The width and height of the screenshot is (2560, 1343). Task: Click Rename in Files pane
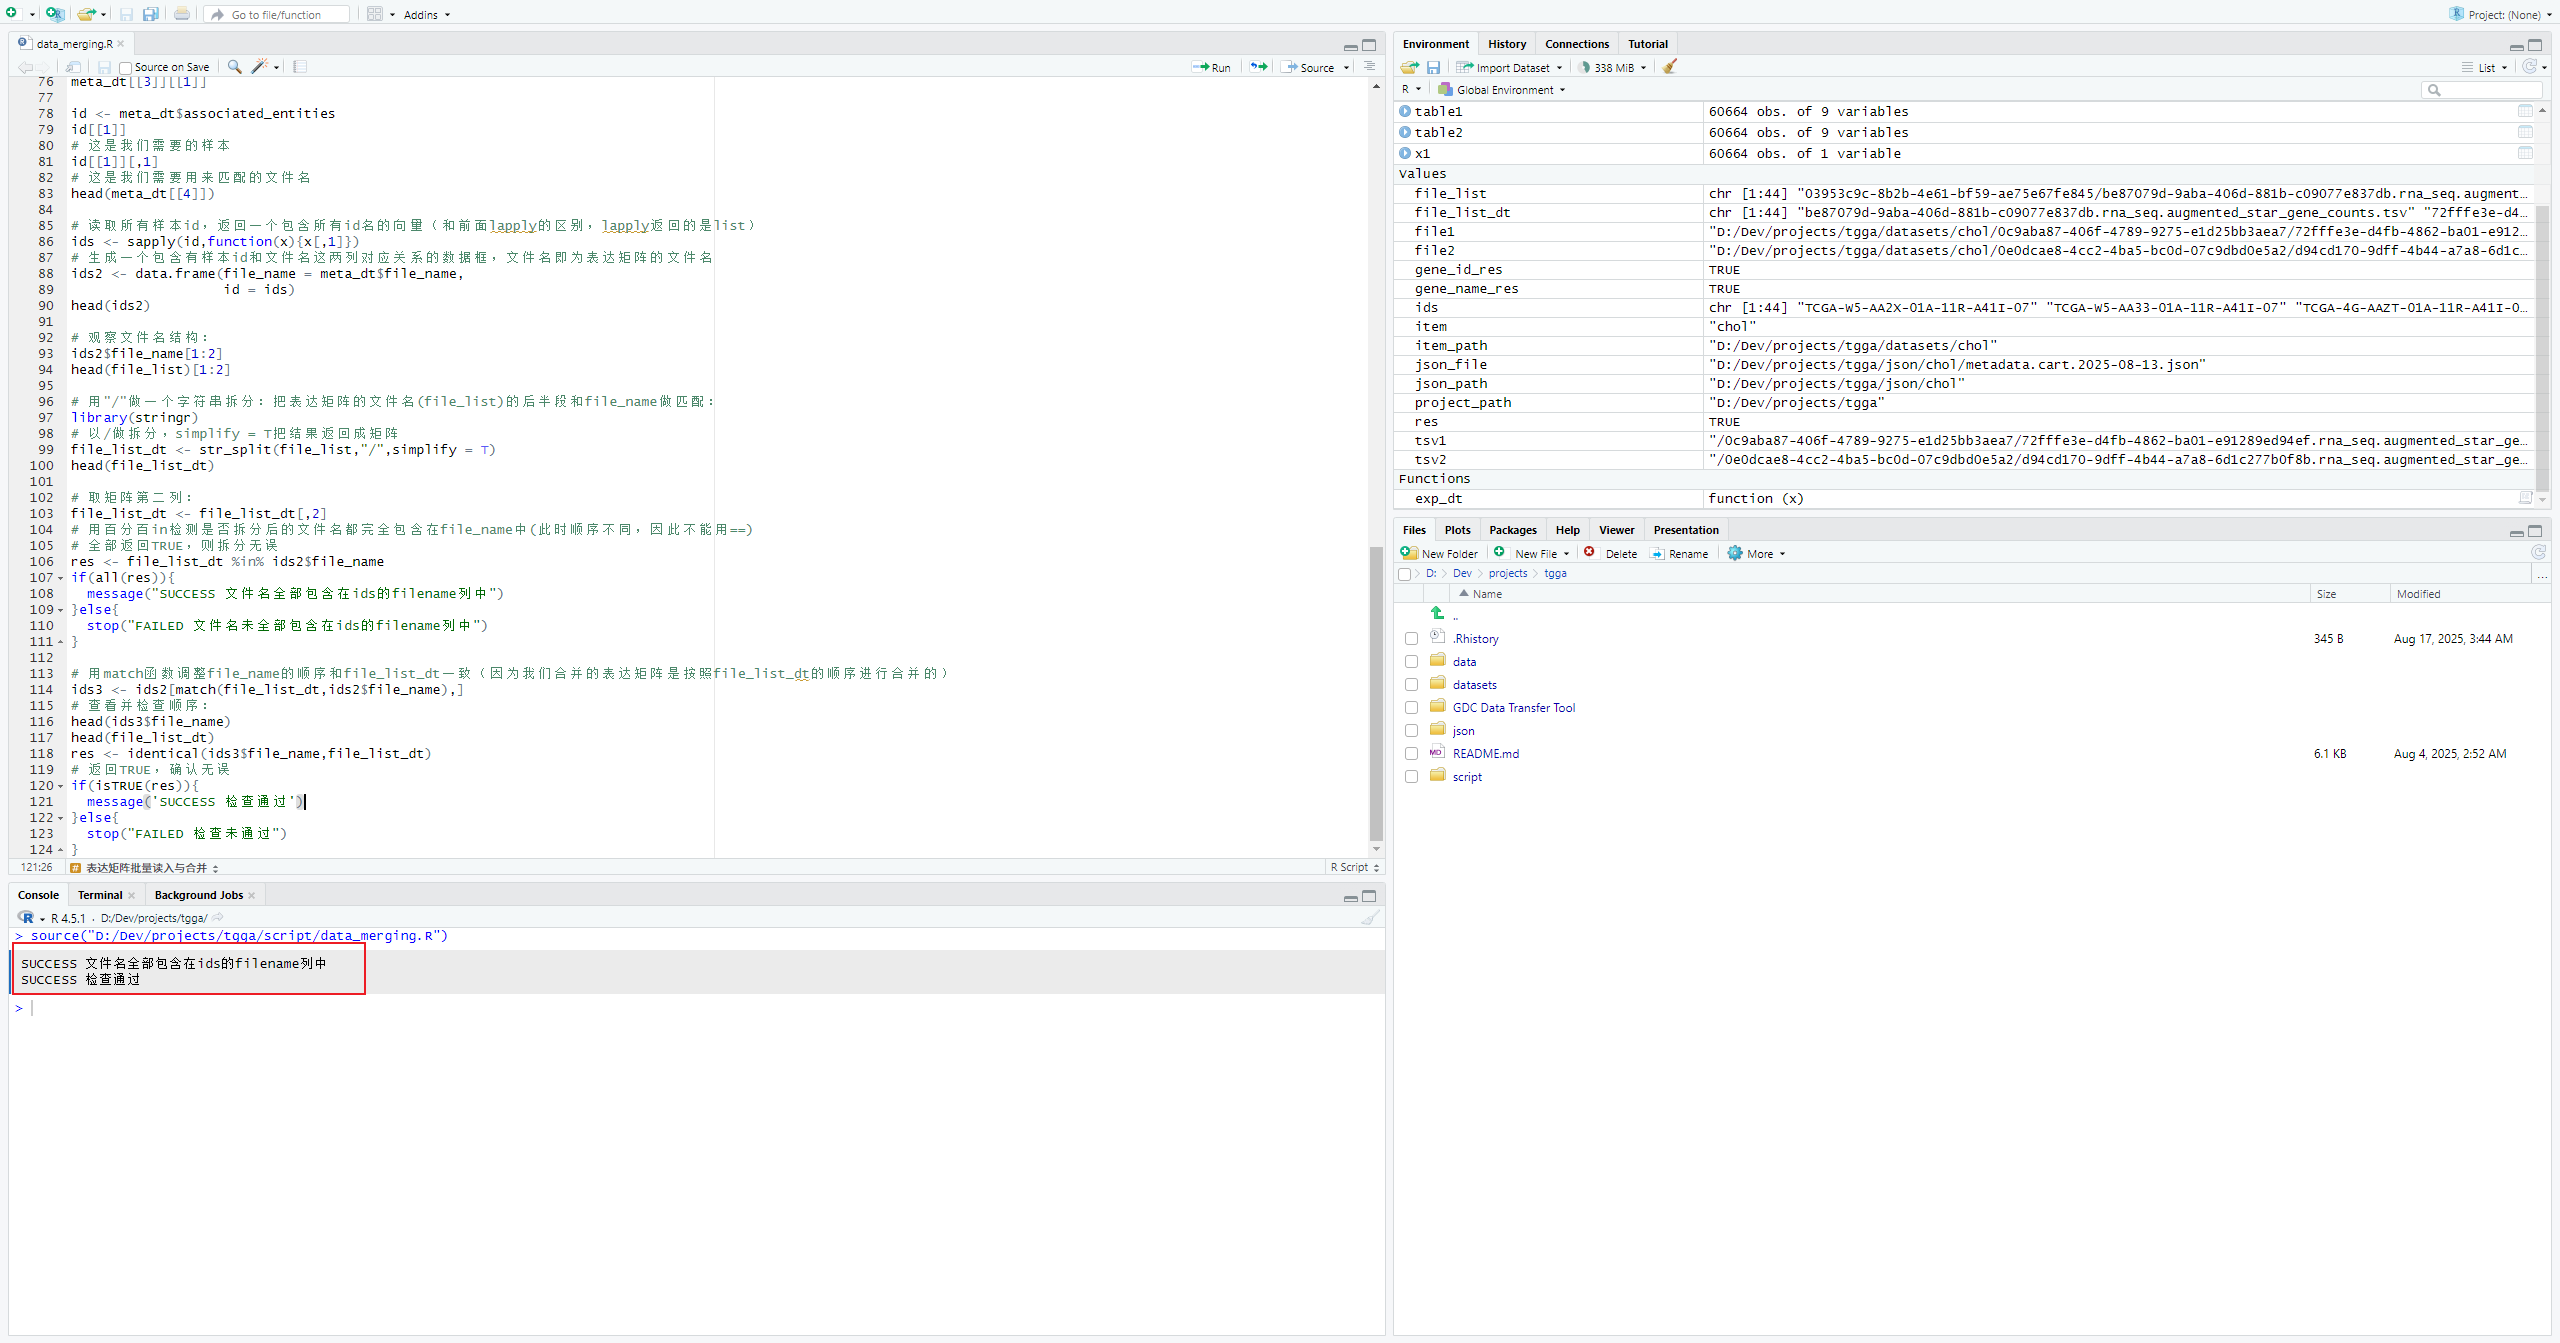point(1679,553)
